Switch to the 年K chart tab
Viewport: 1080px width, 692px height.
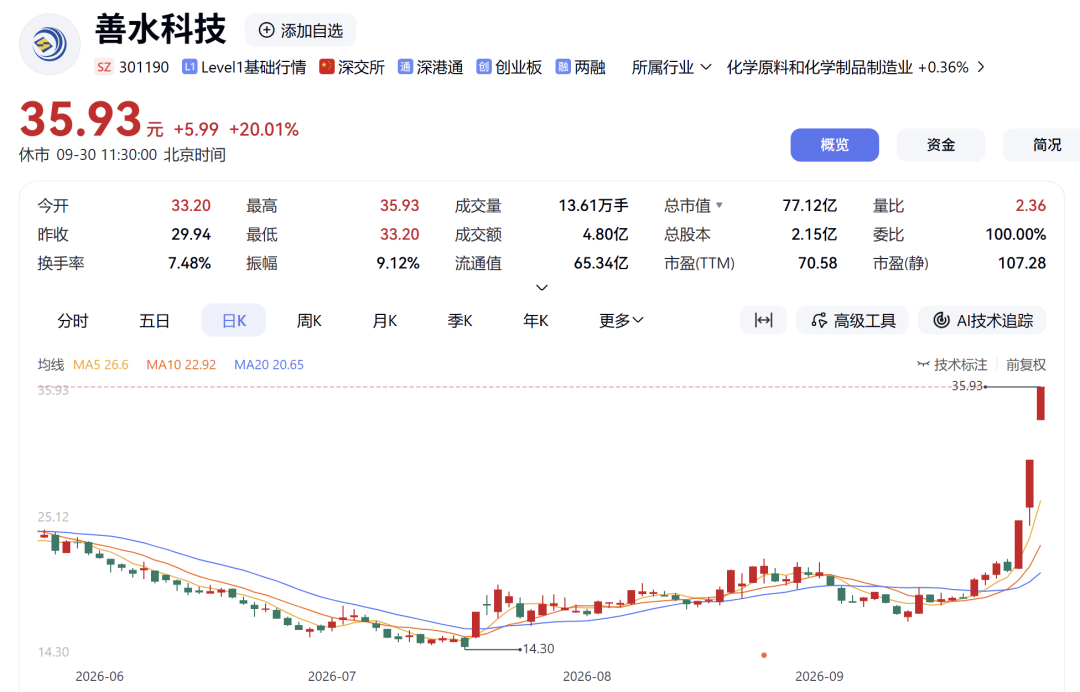[536, 320]
